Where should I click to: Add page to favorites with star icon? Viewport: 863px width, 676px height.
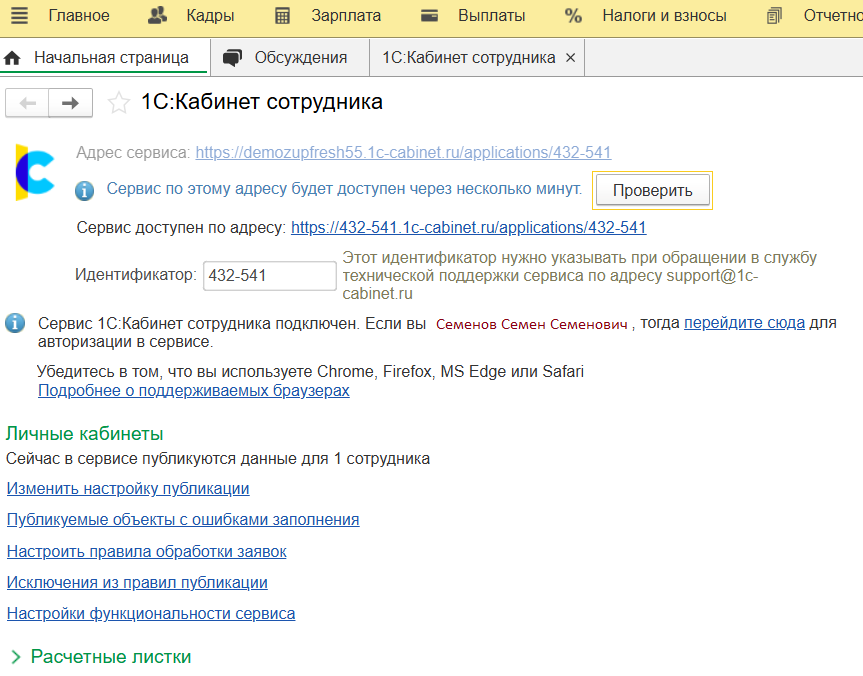[118, 103]
